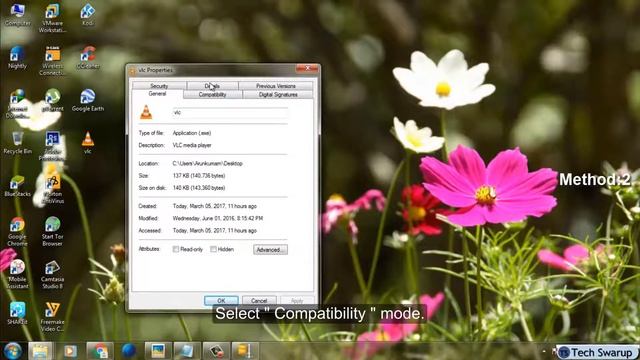Open the media player taskbar icon
Viewport: 640px width, 360px height.
click(70, 351)
